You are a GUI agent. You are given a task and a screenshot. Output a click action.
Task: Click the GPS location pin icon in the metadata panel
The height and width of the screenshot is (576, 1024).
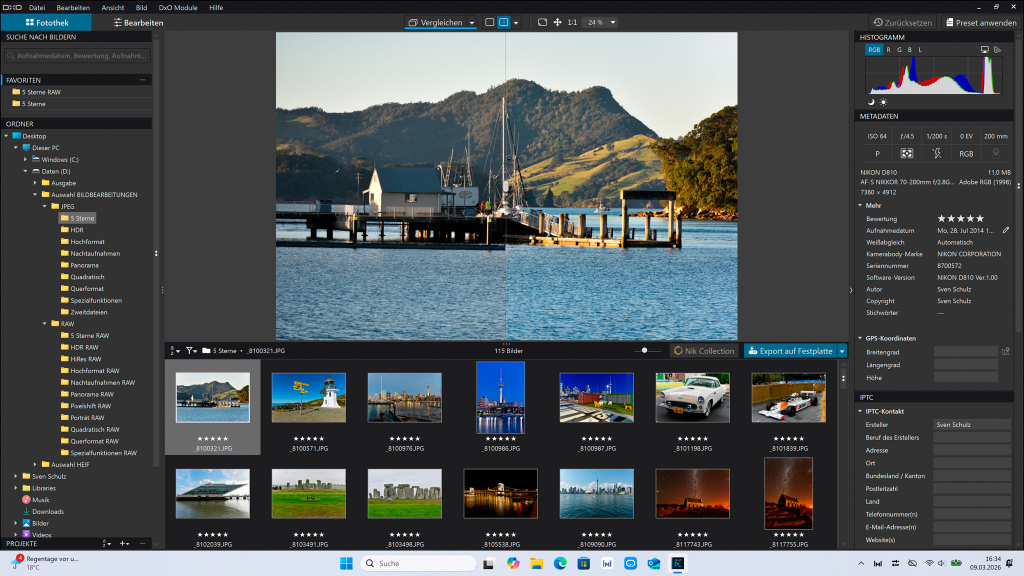[995, 153]
